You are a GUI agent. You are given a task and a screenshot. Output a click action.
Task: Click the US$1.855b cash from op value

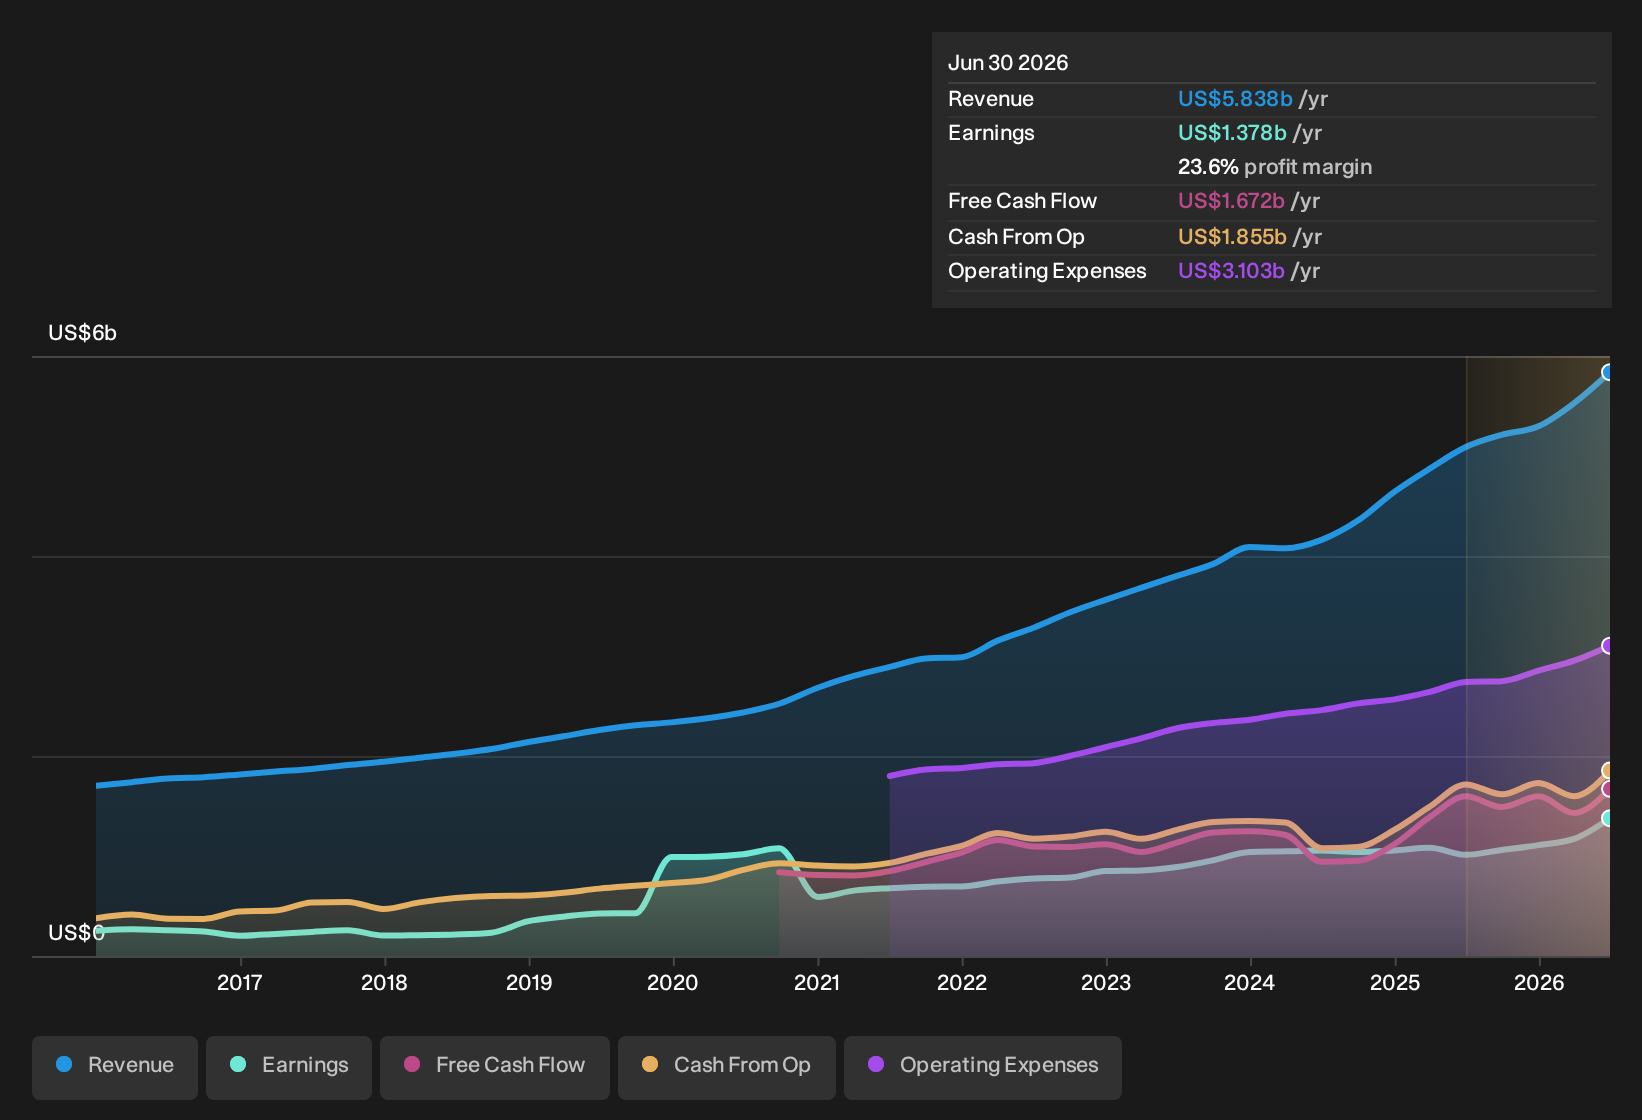1232,237
